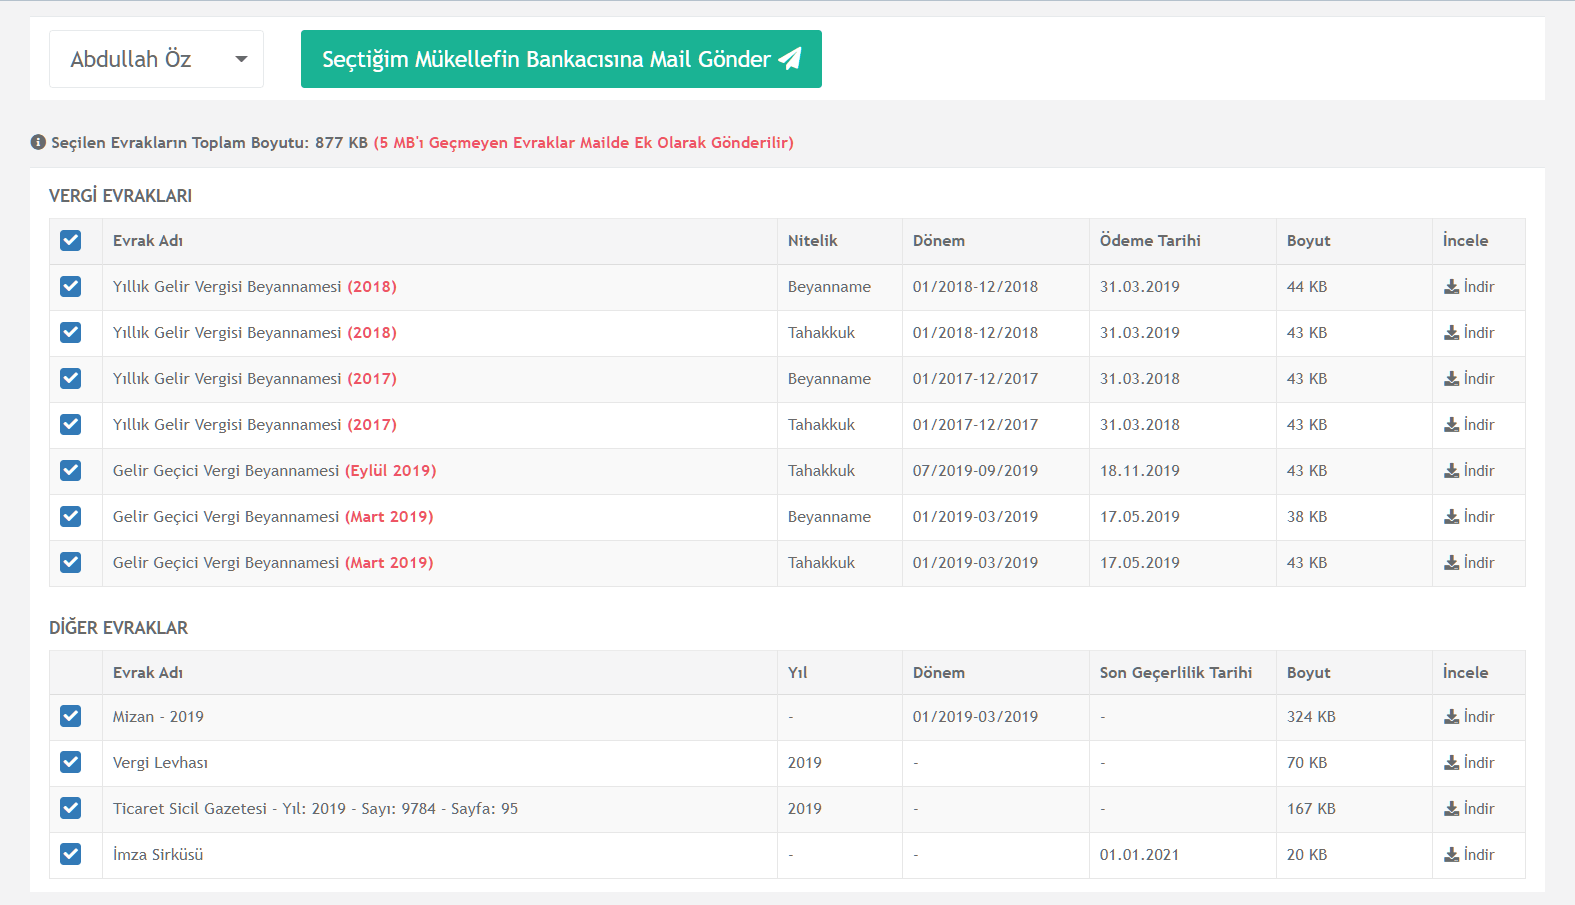Click the info icon beside total size text
Screen dimensions: 1575x905
38,142
